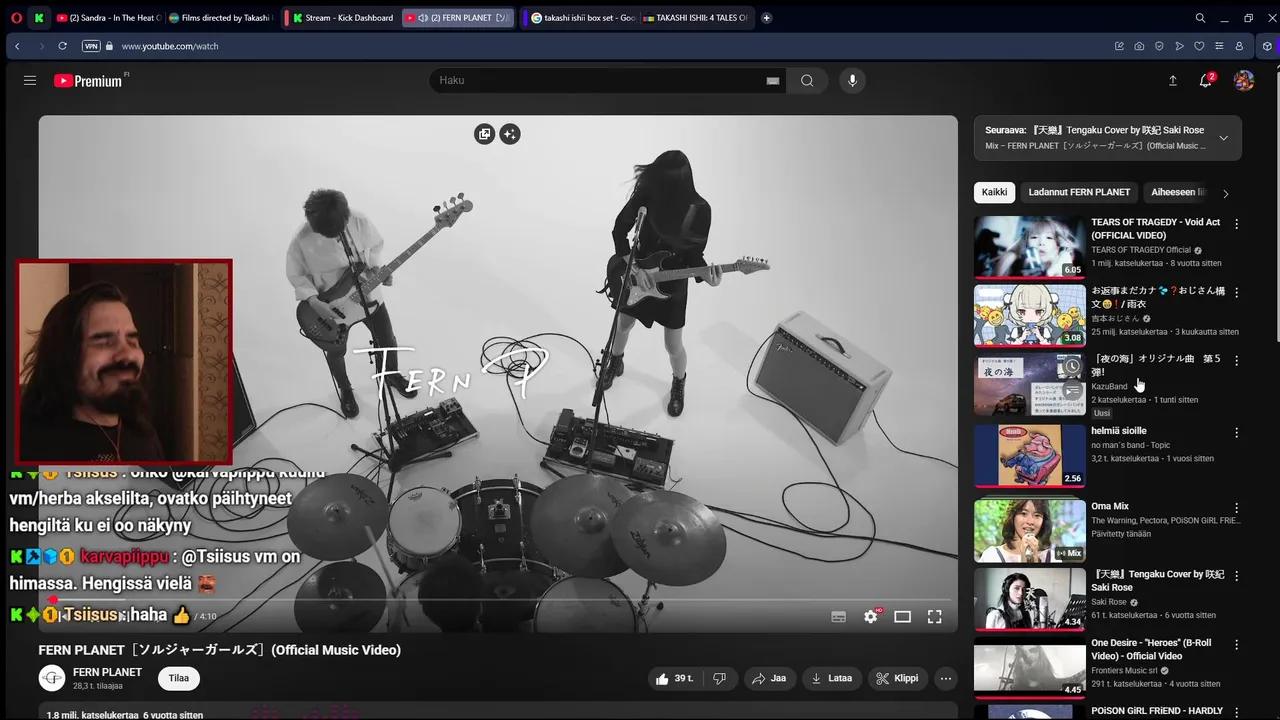Open options for helmiä sioille video
Screen dimensions: 1280x720
[x=1236, y=433]
